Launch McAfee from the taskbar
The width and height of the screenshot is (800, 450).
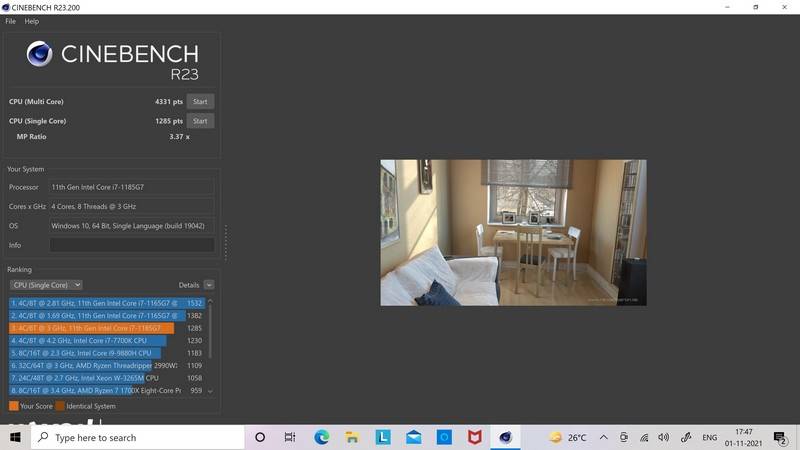(x=475, y=438)
